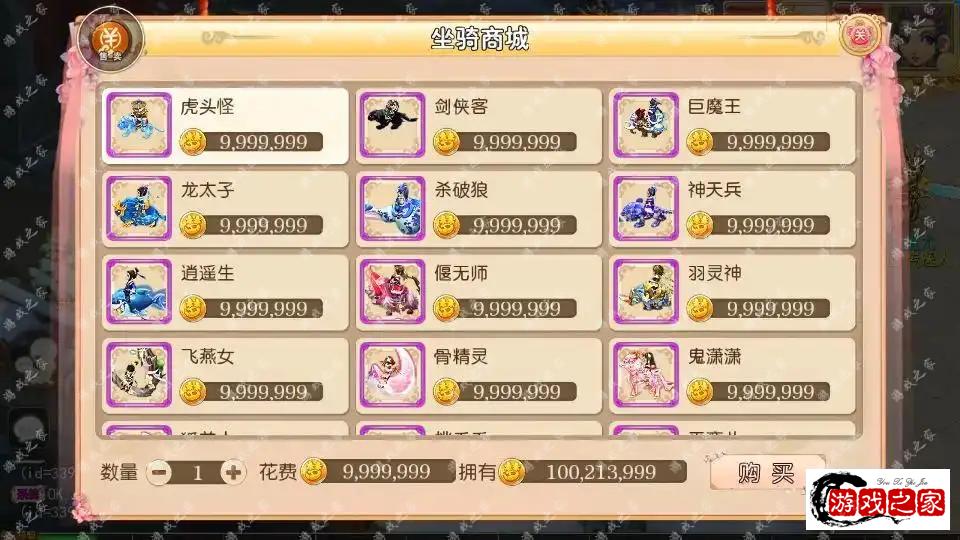Select the 剑侠客 black panther mount icon
The width and height of the screenshot is (960, 540).
[392, 125]
